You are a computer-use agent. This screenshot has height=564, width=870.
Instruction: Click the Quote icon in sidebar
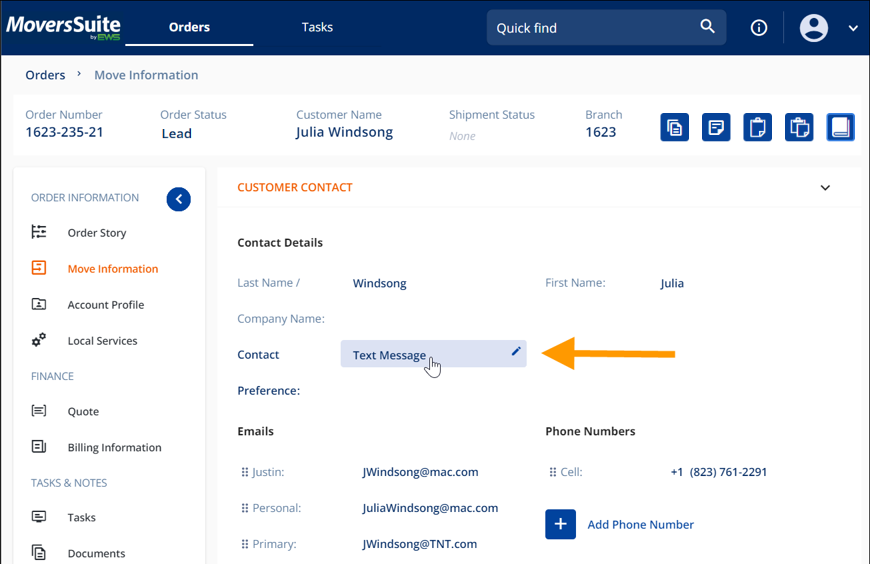(x=39, y=411)
